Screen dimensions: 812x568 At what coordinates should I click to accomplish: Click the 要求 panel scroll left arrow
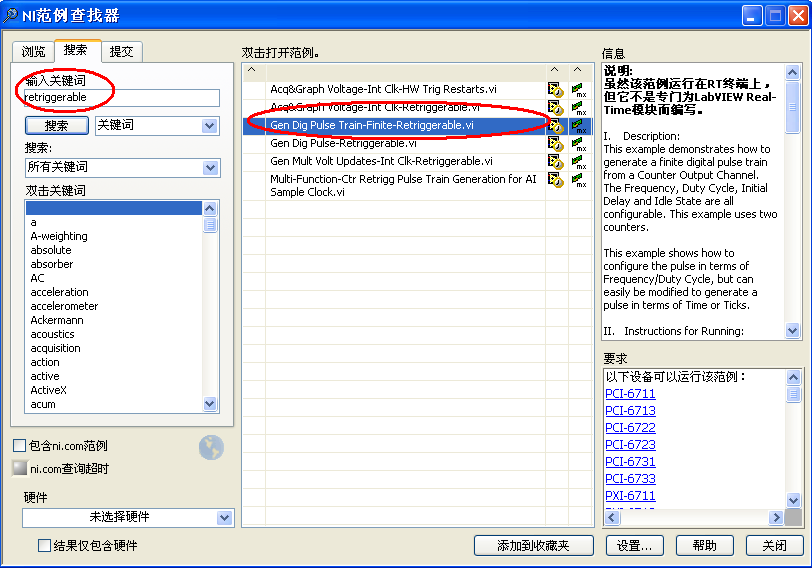coord(612,517)
